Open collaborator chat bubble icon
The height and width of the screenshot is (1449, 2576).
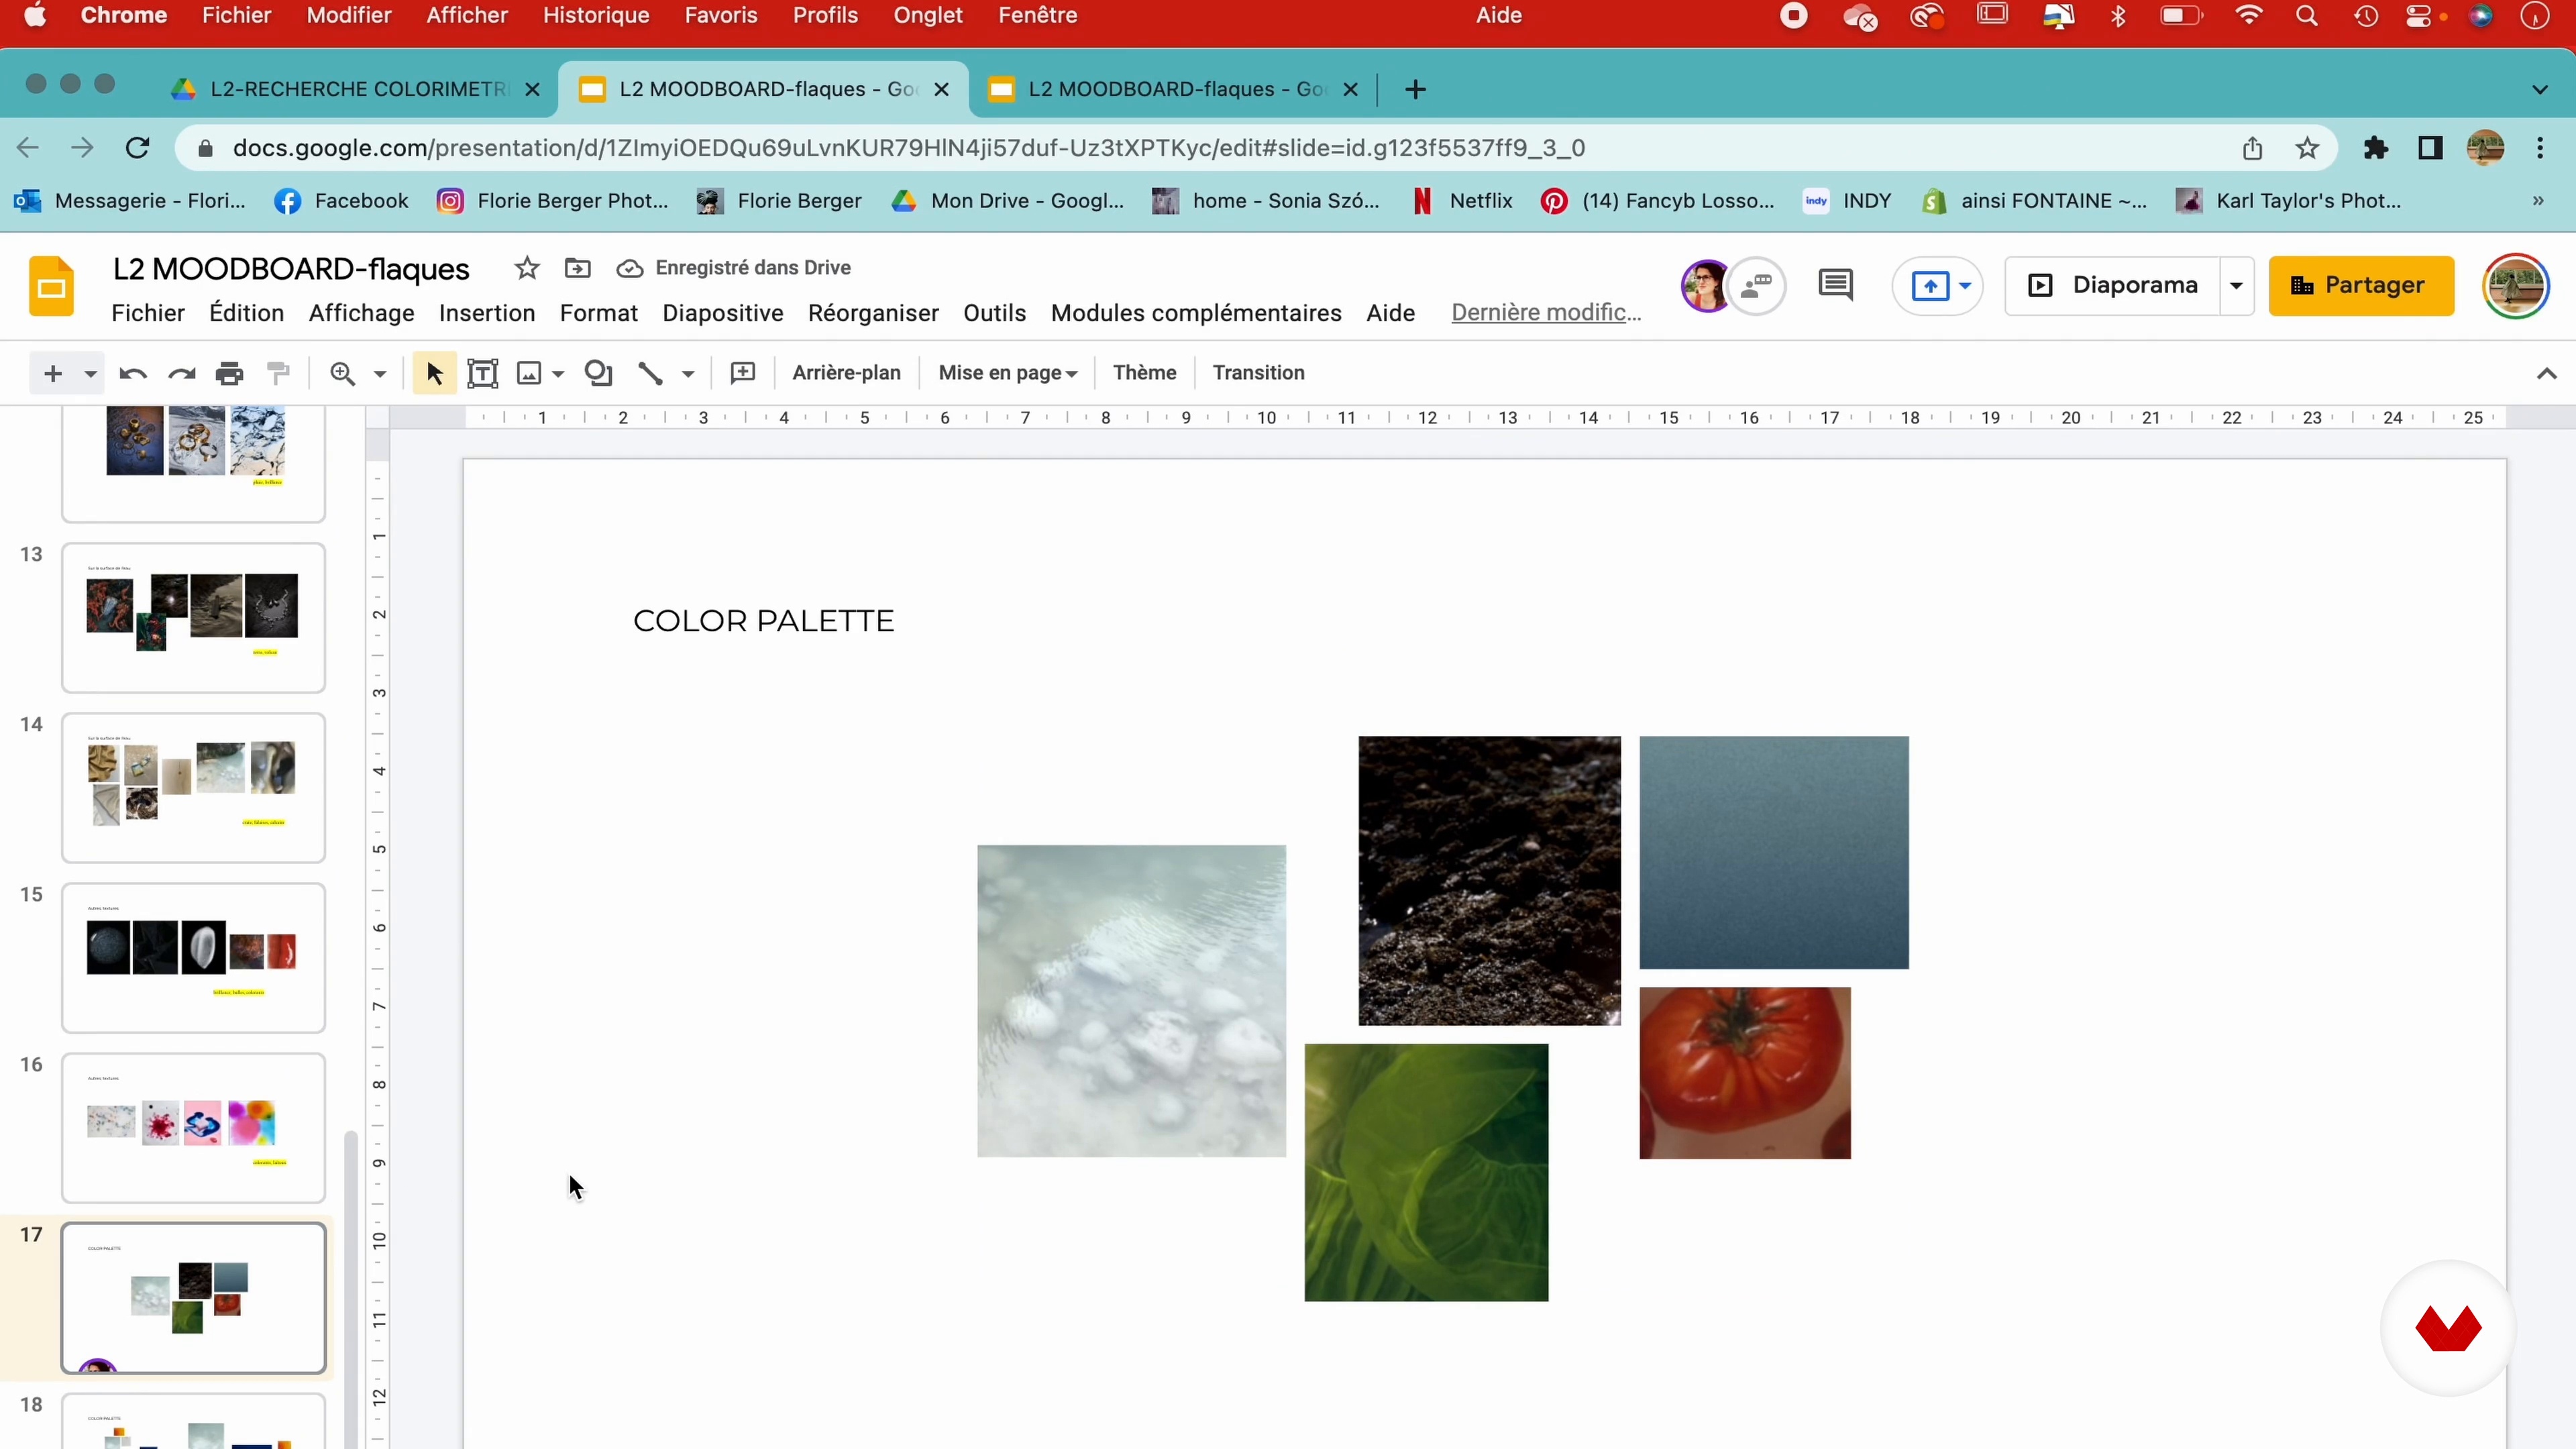point(1757,286)
